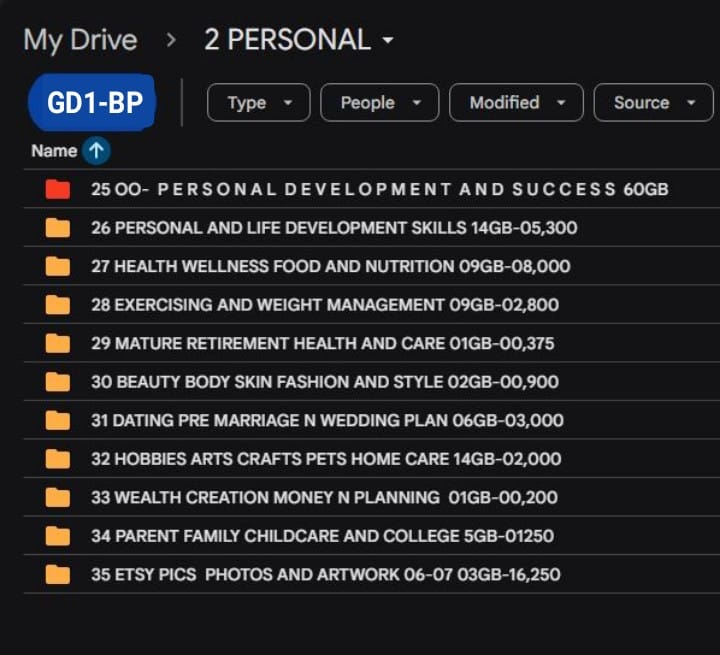The height and width of the screenshot is (655, 720).
Task: Go to My Drive in breadcrumb
Action: click(80, 40)
